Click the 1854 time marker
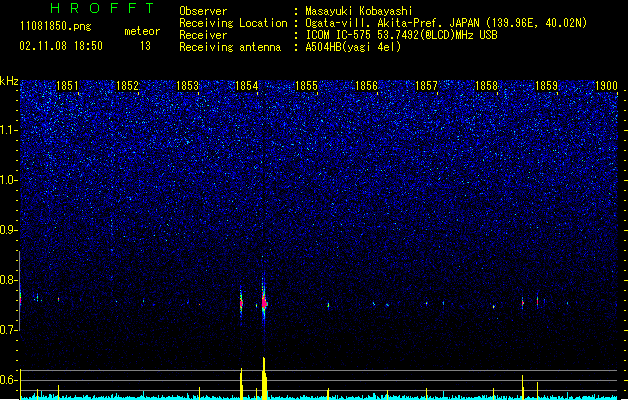629x400 pixels. pos(247,86)
